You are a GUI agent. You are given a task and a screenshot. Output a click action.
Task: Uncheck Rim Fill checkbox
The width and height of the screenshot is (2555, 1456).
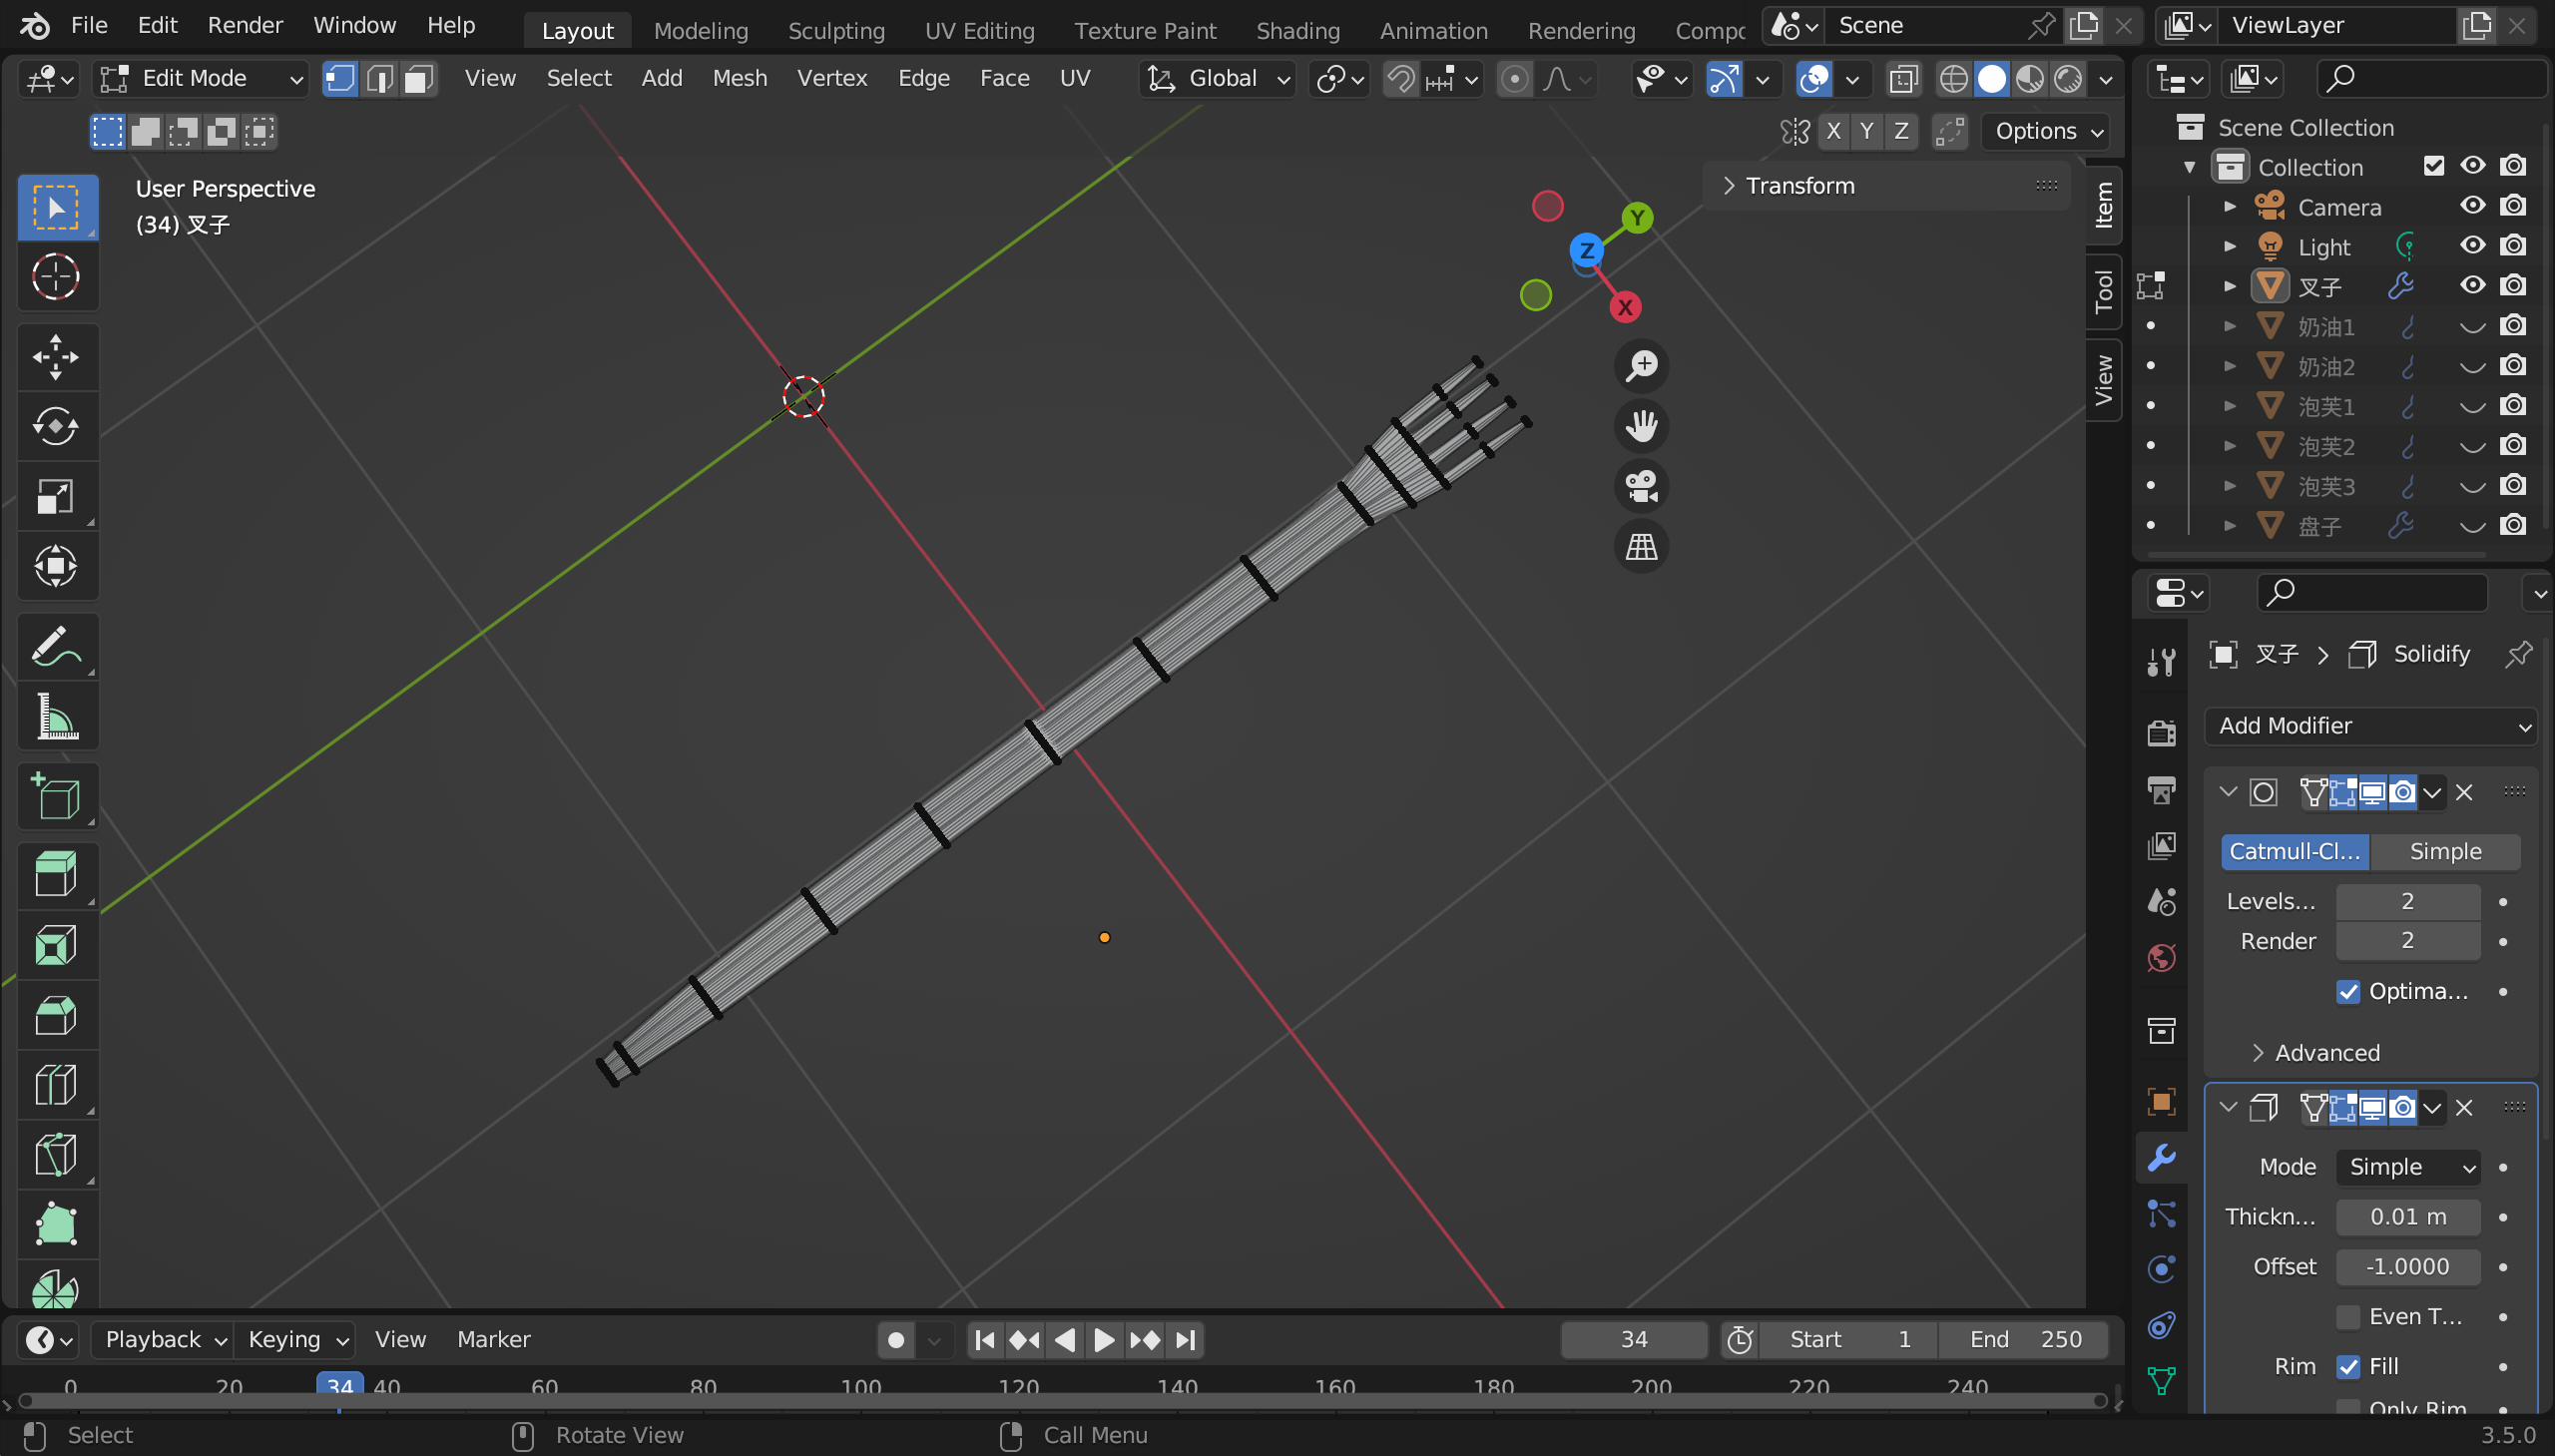coord(2347,1367)
